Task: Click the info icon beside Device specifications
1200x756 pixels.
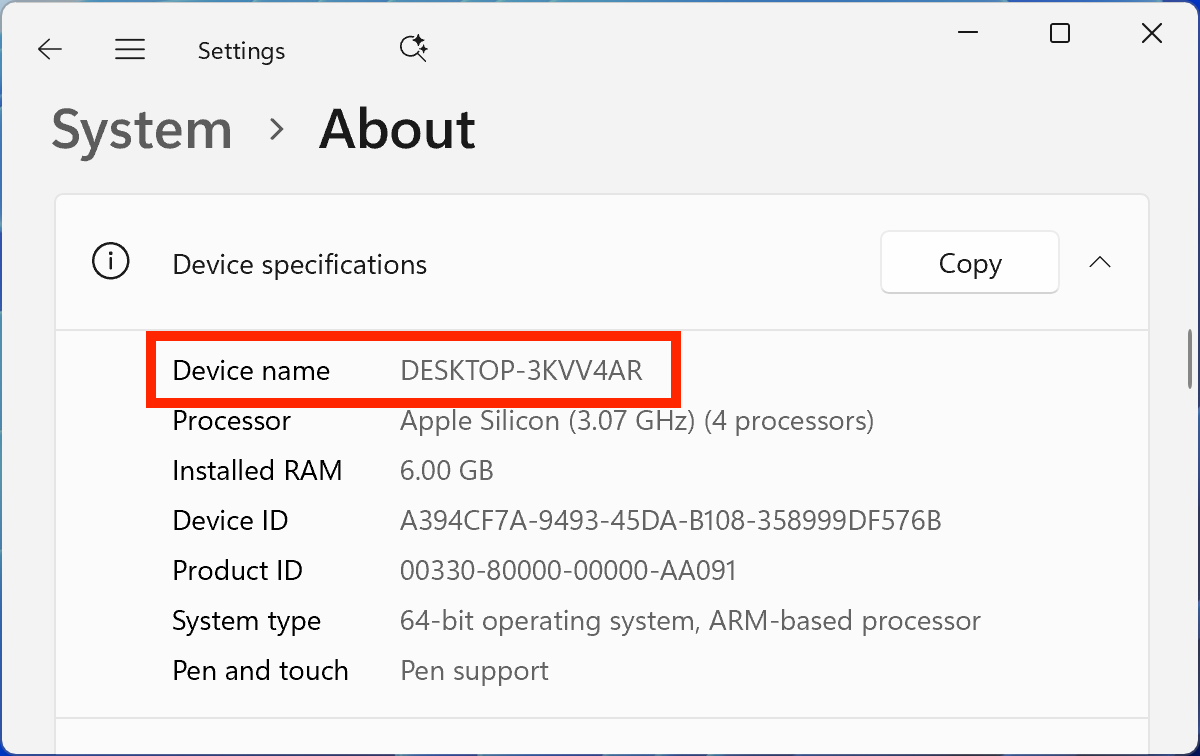Action: pos(110,263)
